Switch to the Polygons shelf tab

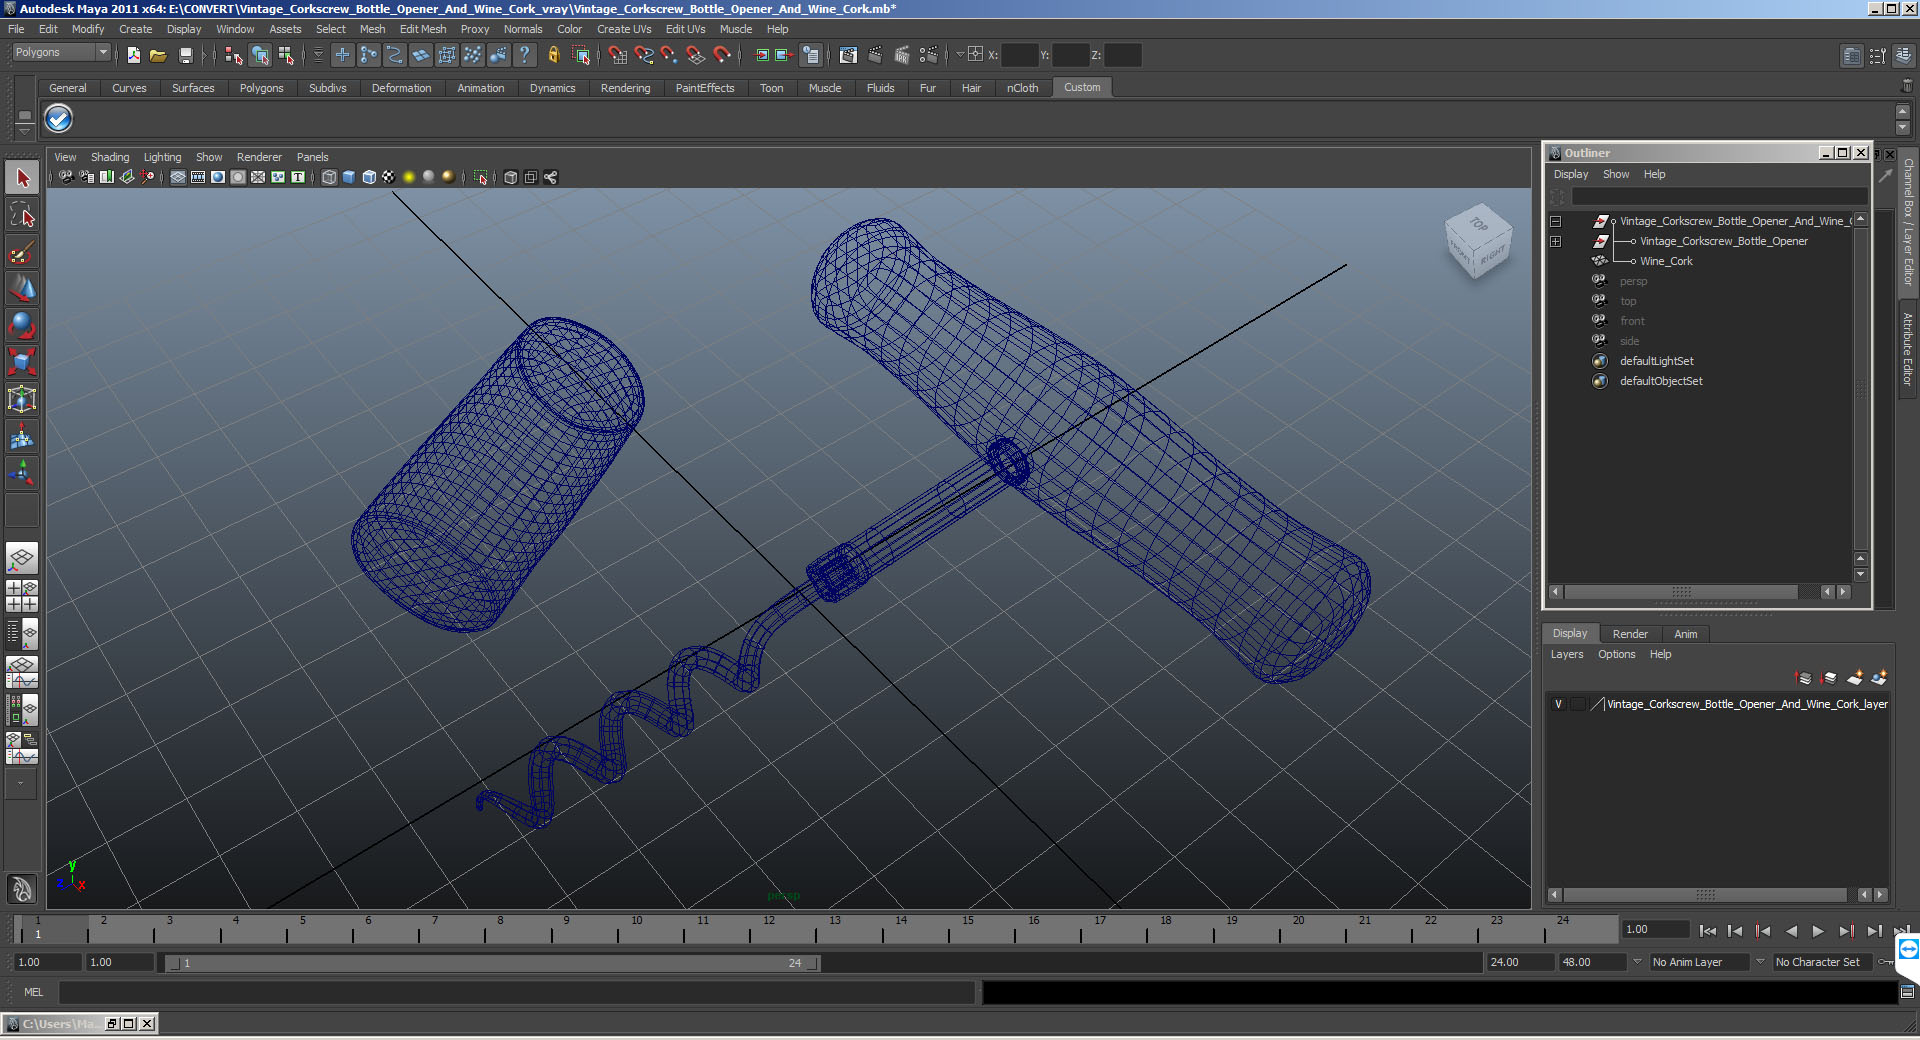(261, 88)
